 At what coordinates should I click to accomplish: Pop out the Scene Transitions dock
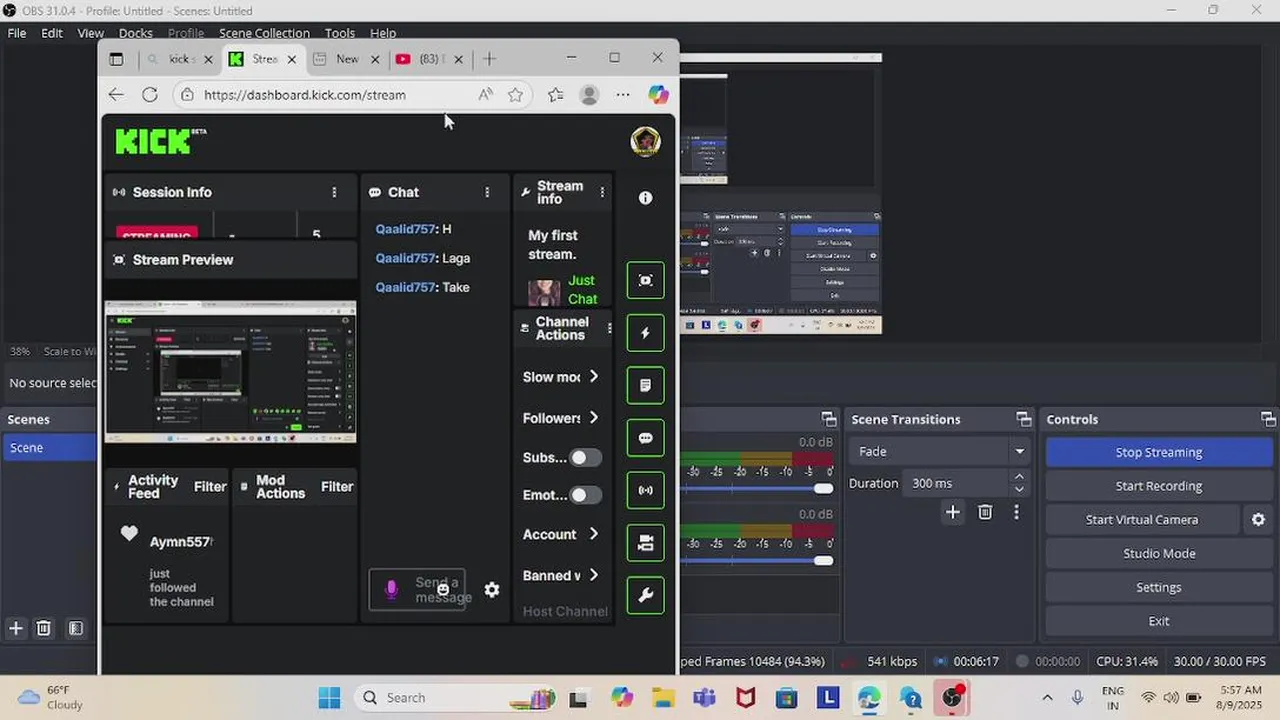(1023, 419)
